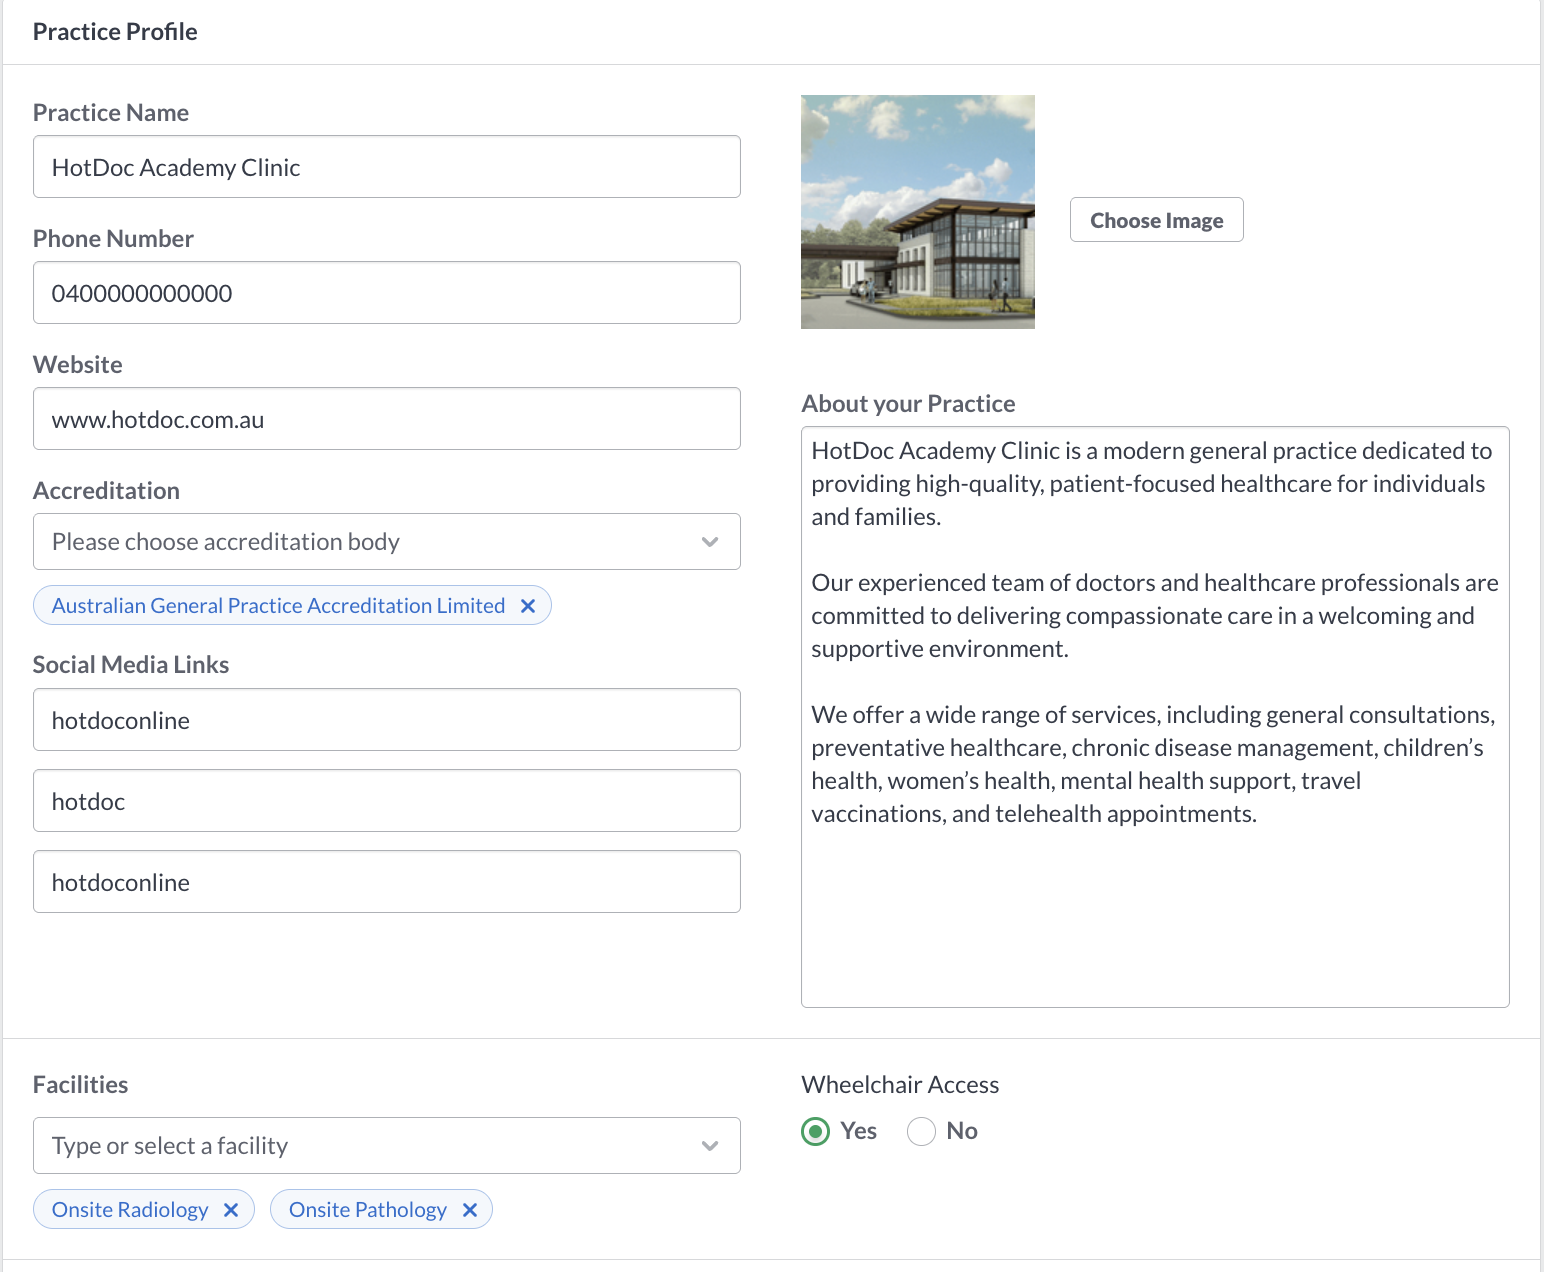Select No for Wheelchair Access
This screenshot has width=1544, height=1272.
pos(921,1131)
